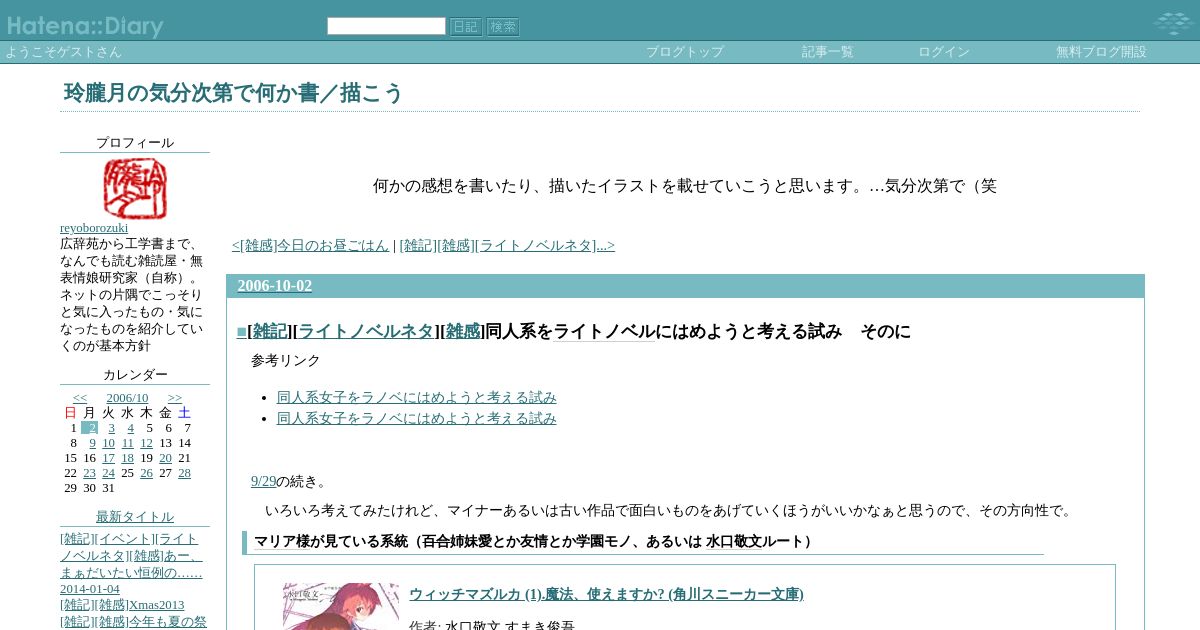1200x630 pixels.
Task: Select calendar day 3
Action: tap(111, 428)
